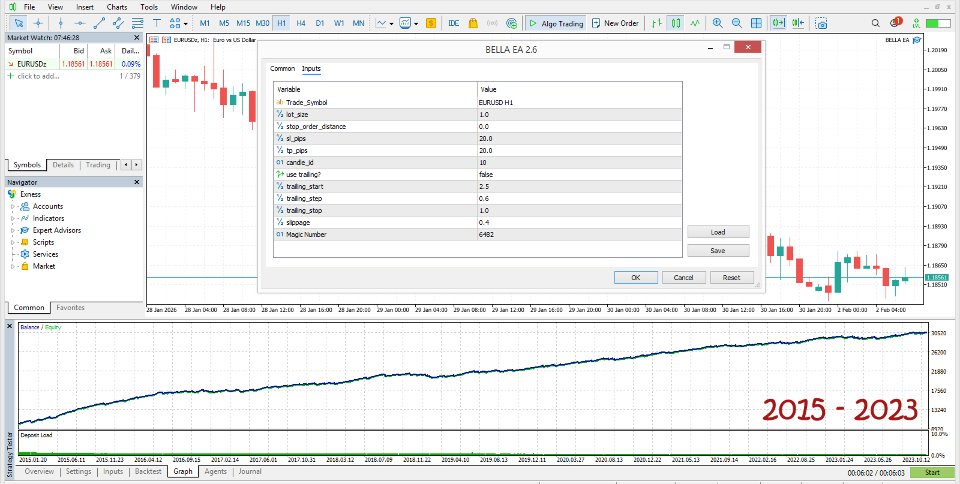This screenshot has width=960, height=484.
Task: Switch chart to bar chart style
Action: [x=657, y=23]
